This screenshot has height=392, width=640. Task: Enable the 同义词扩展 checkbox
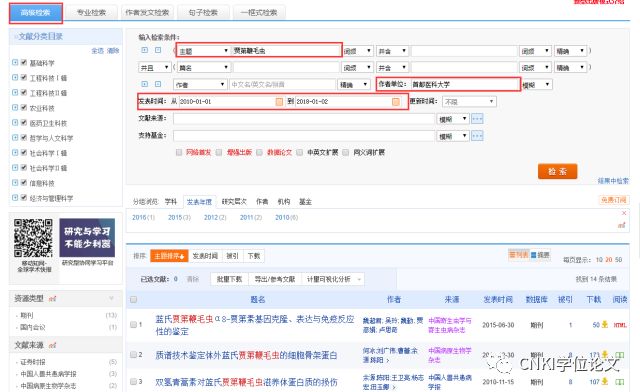(x=346, y=152)
